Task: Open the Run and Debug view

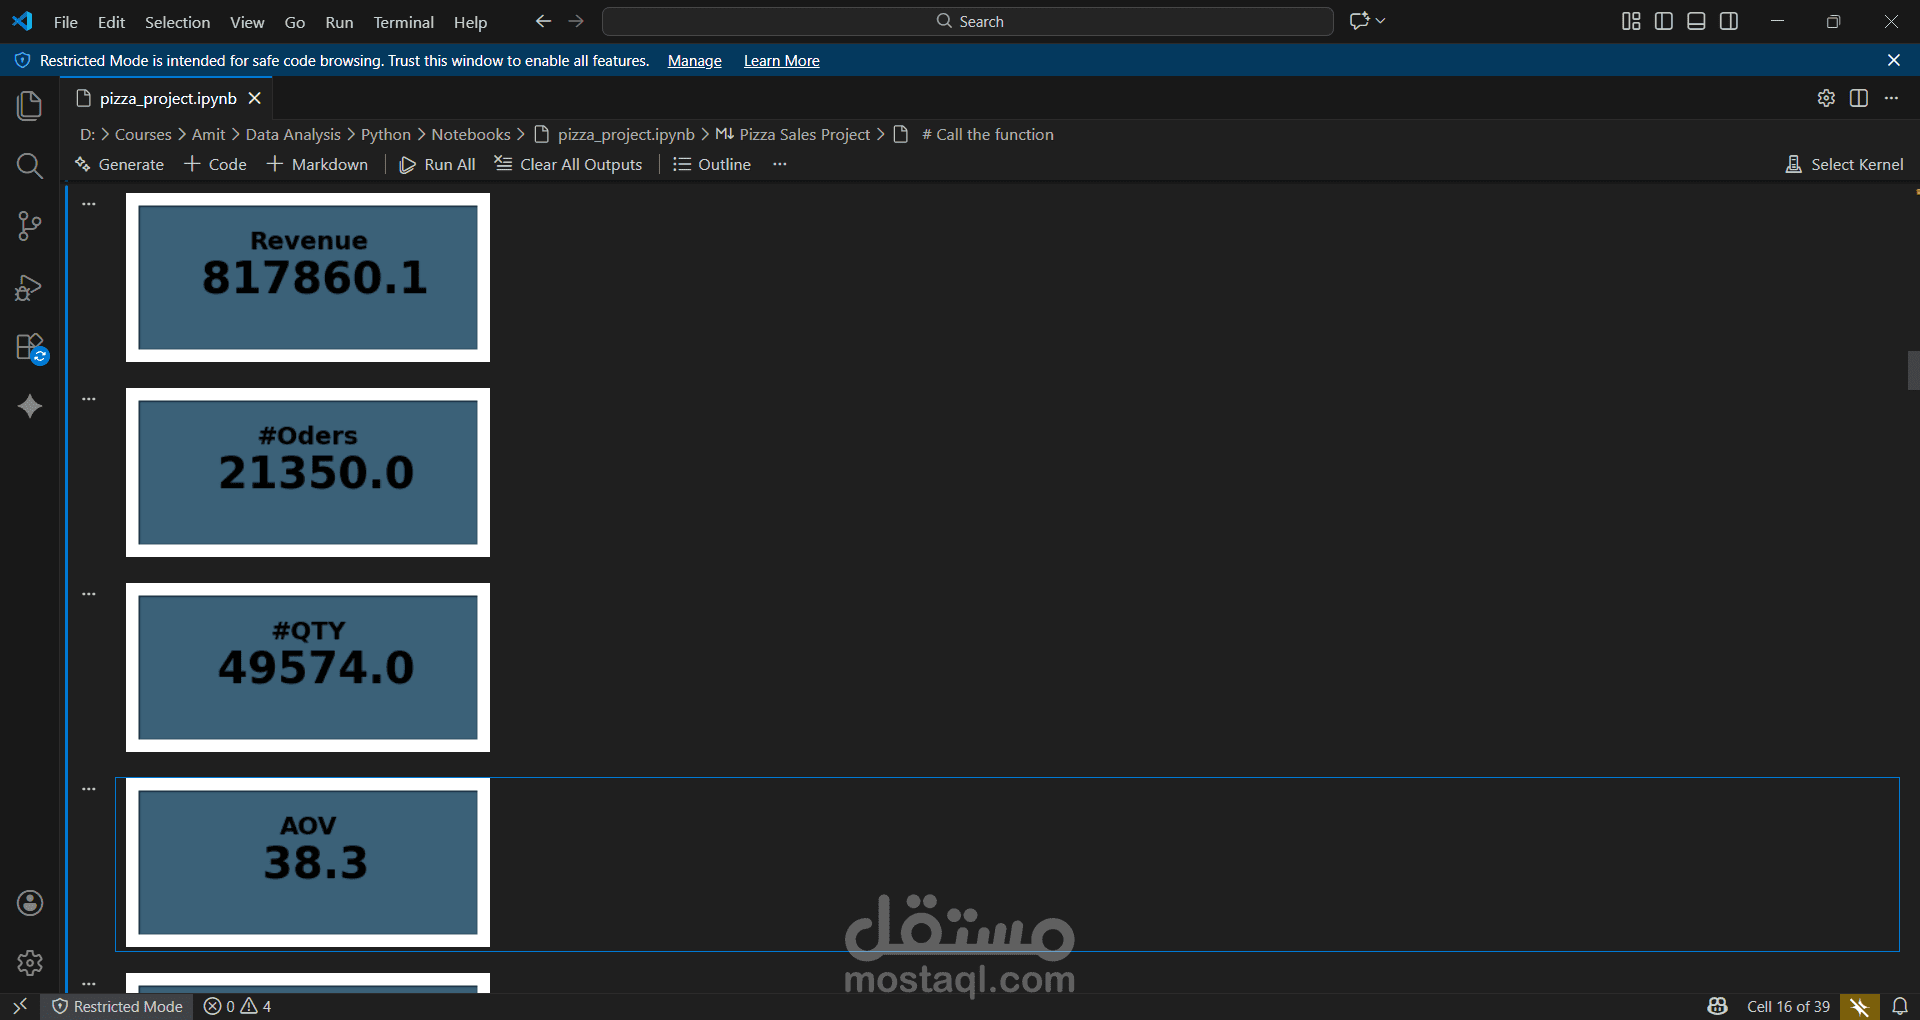Action: coord(30,288)
